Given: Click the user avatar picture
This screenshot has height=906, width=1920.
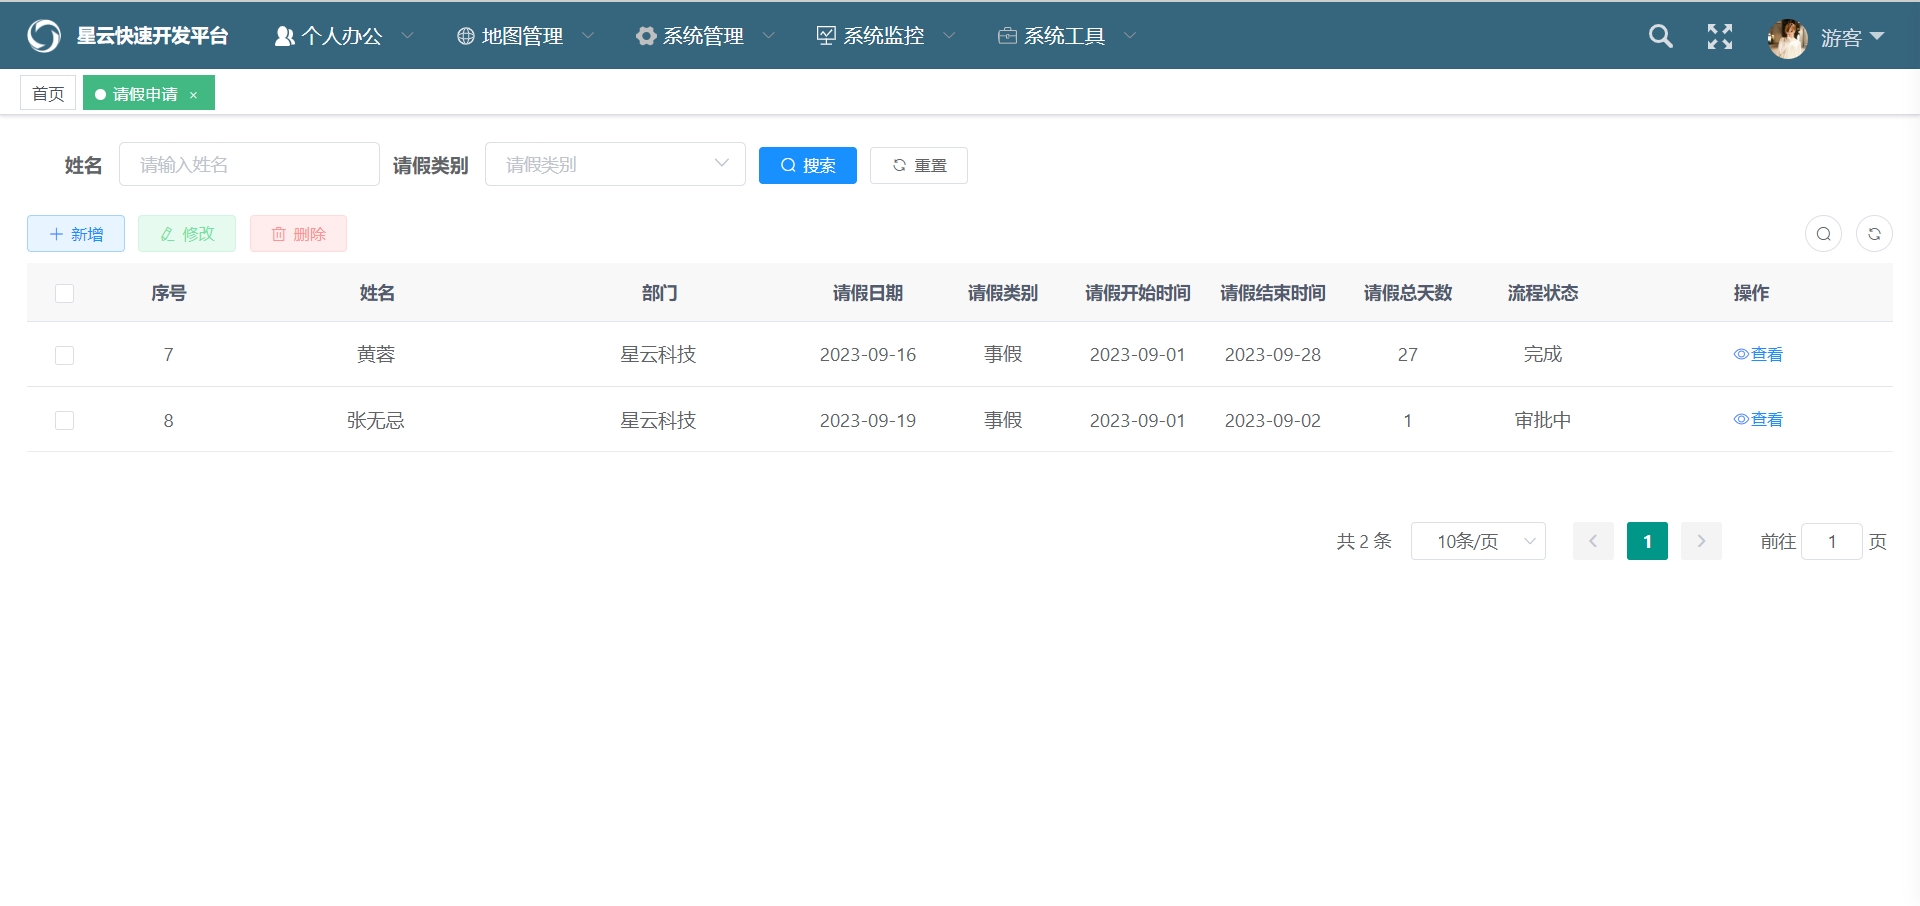Looking at the screenshot, I should (x=1787, y=38).
